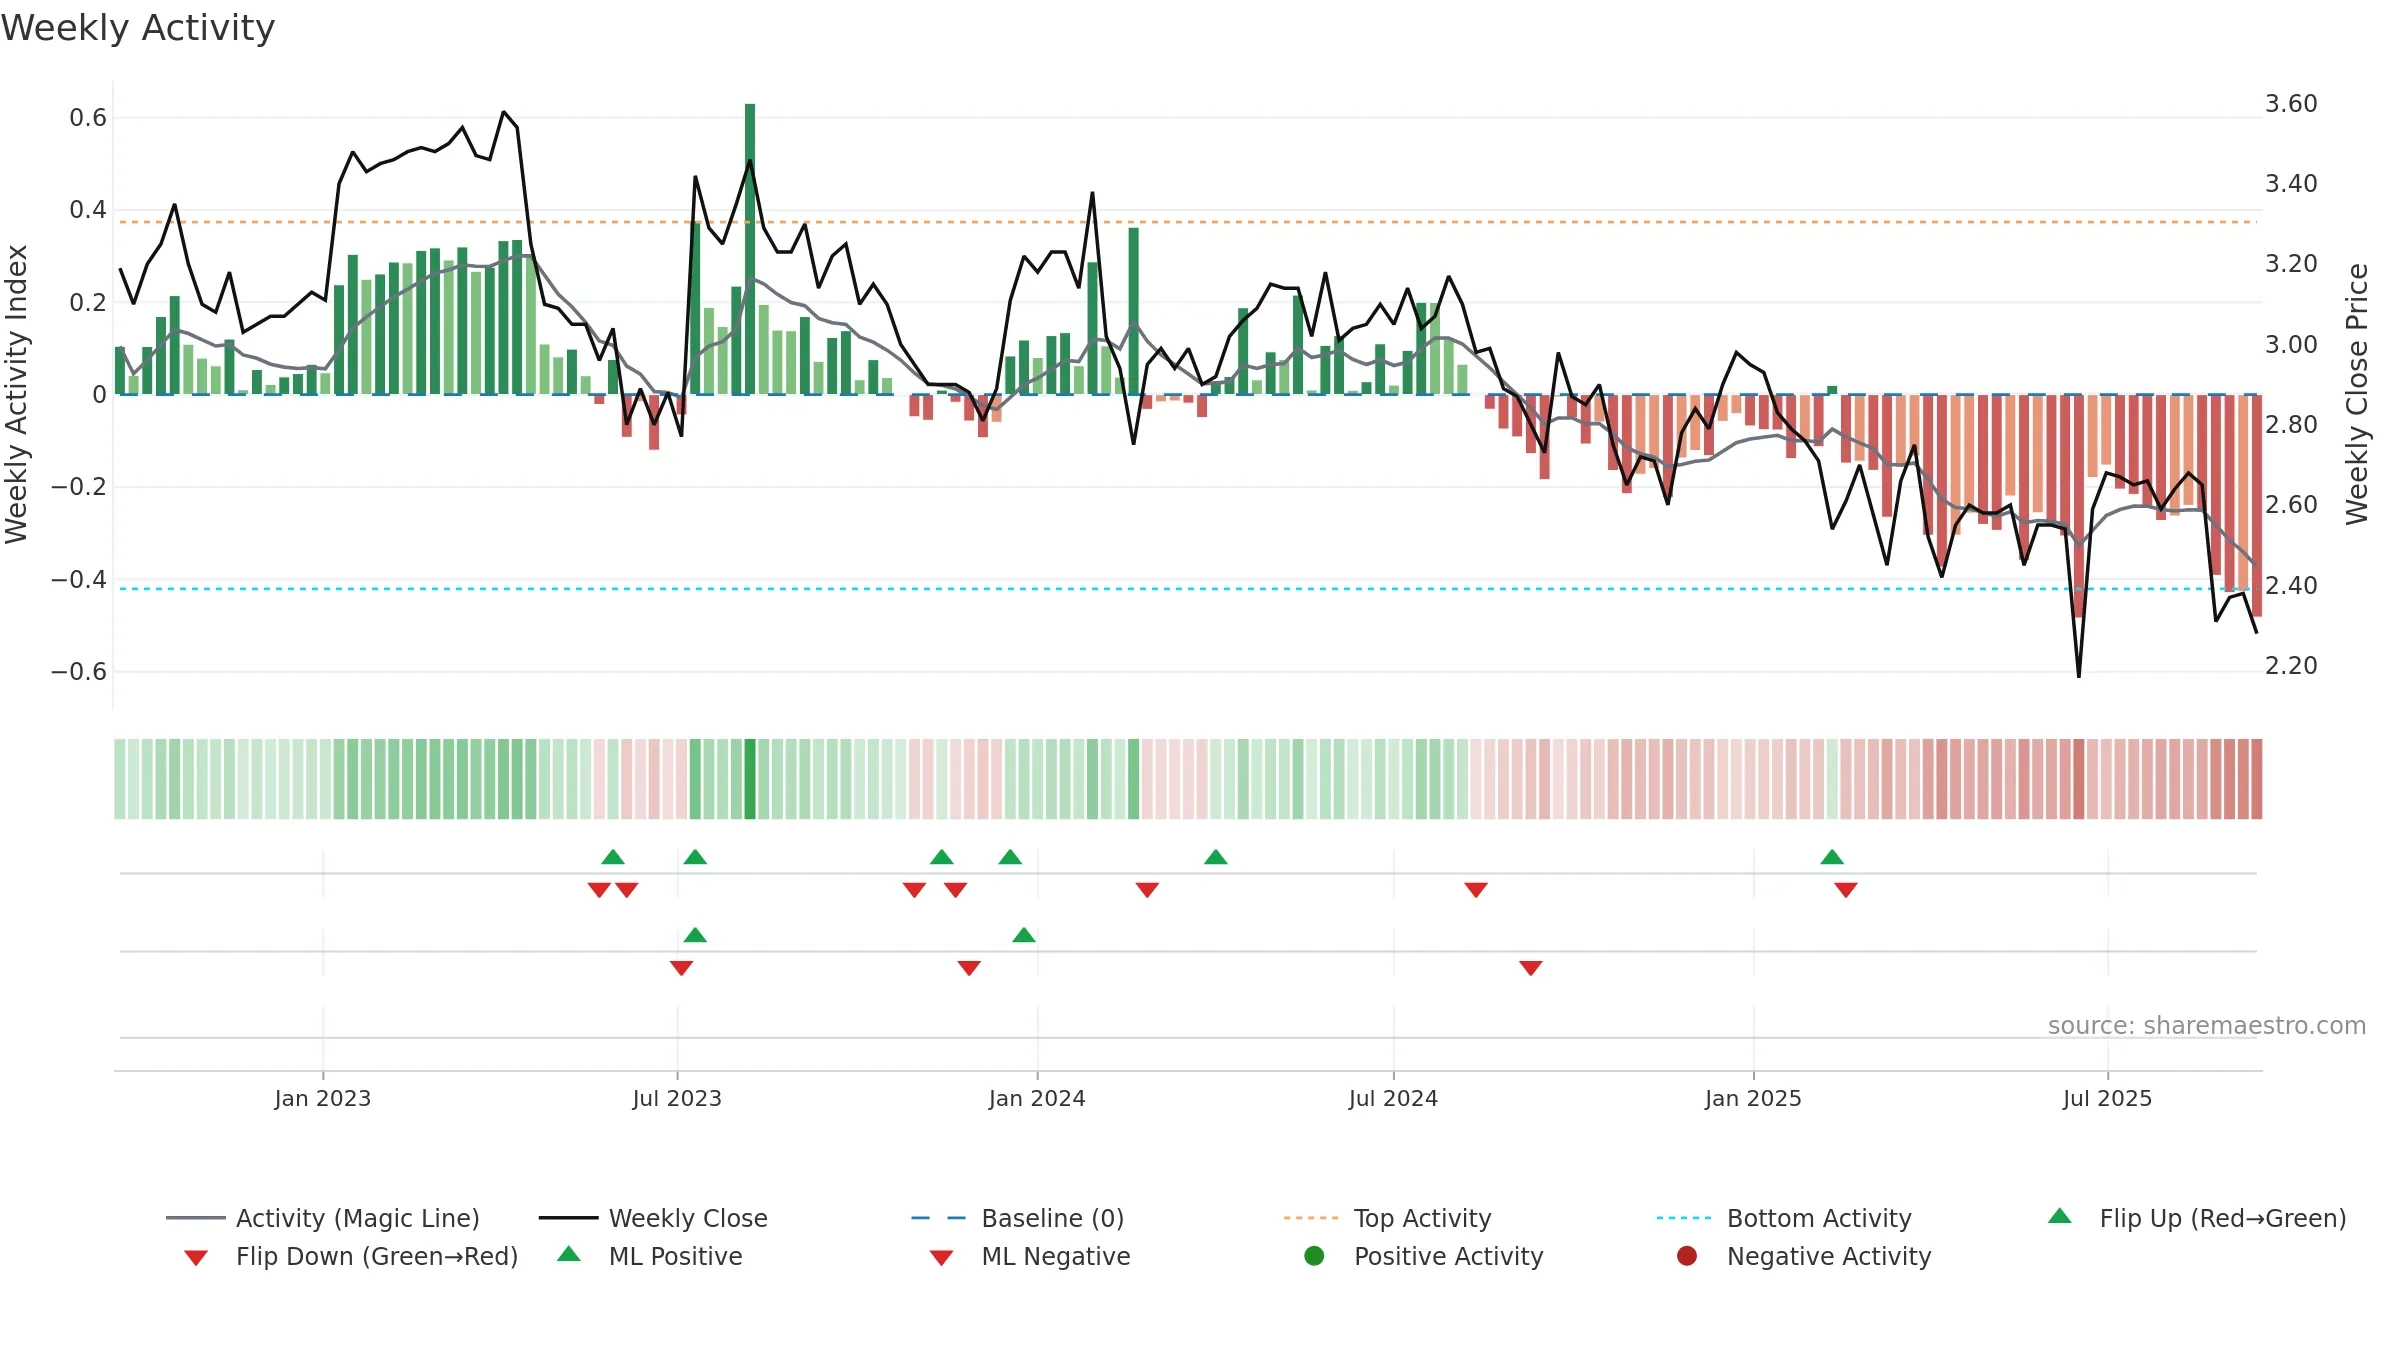Click the Negative Activity red circle icon
2400x1350 pixels.
pyautogui.click(x=1687, y=1255)
